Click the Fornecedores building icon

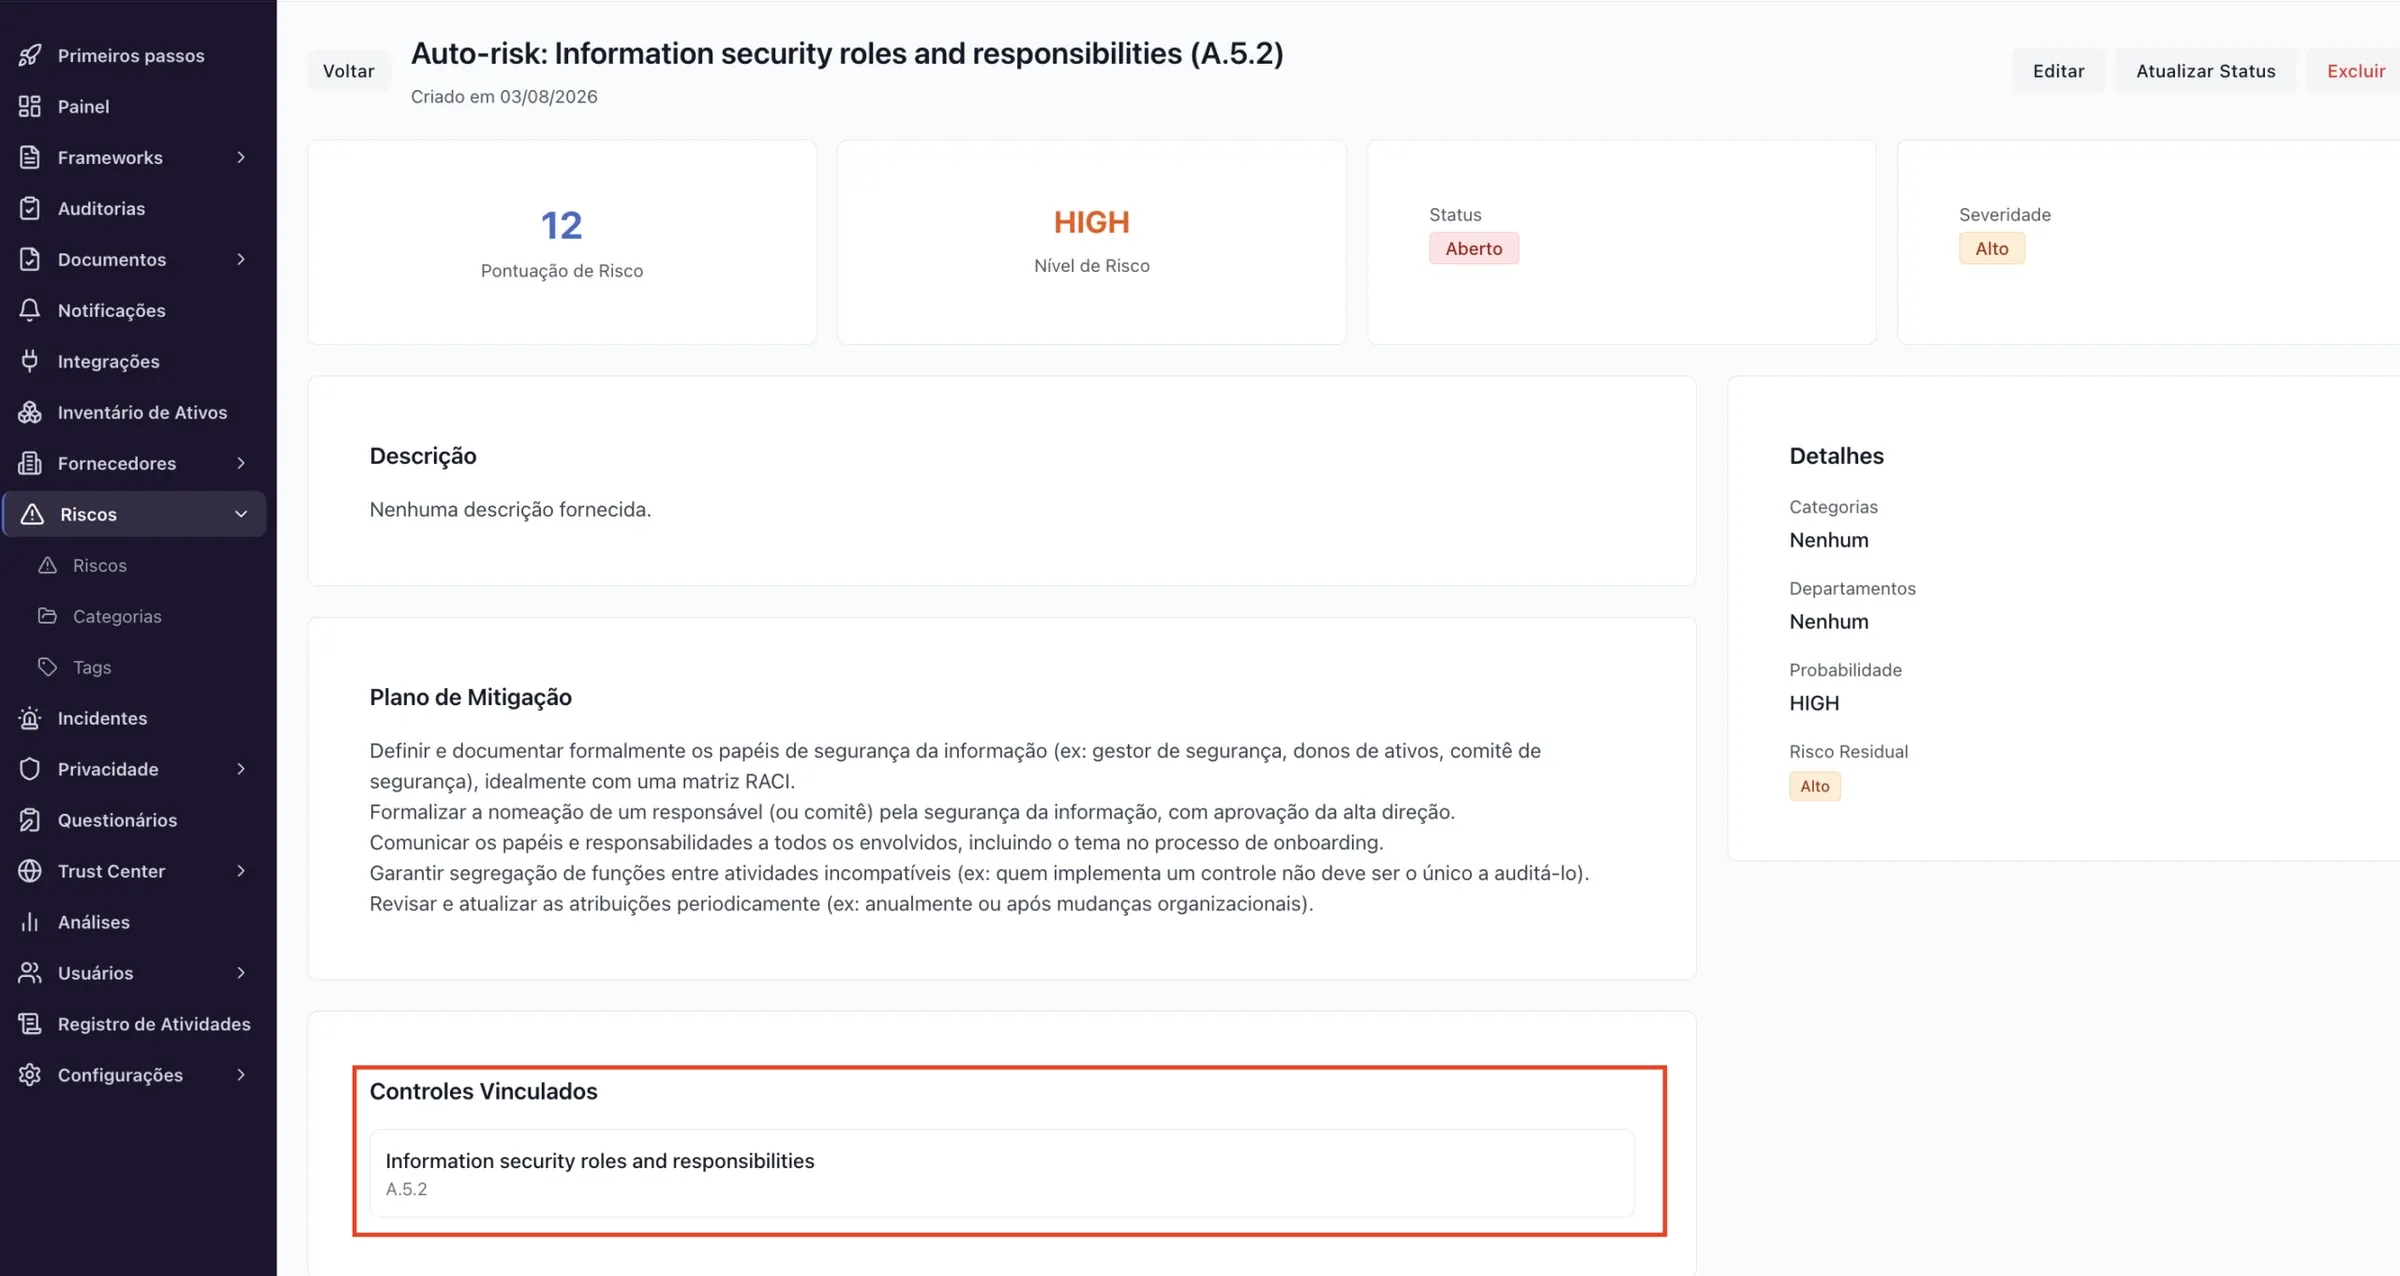(x=30, y=463)
